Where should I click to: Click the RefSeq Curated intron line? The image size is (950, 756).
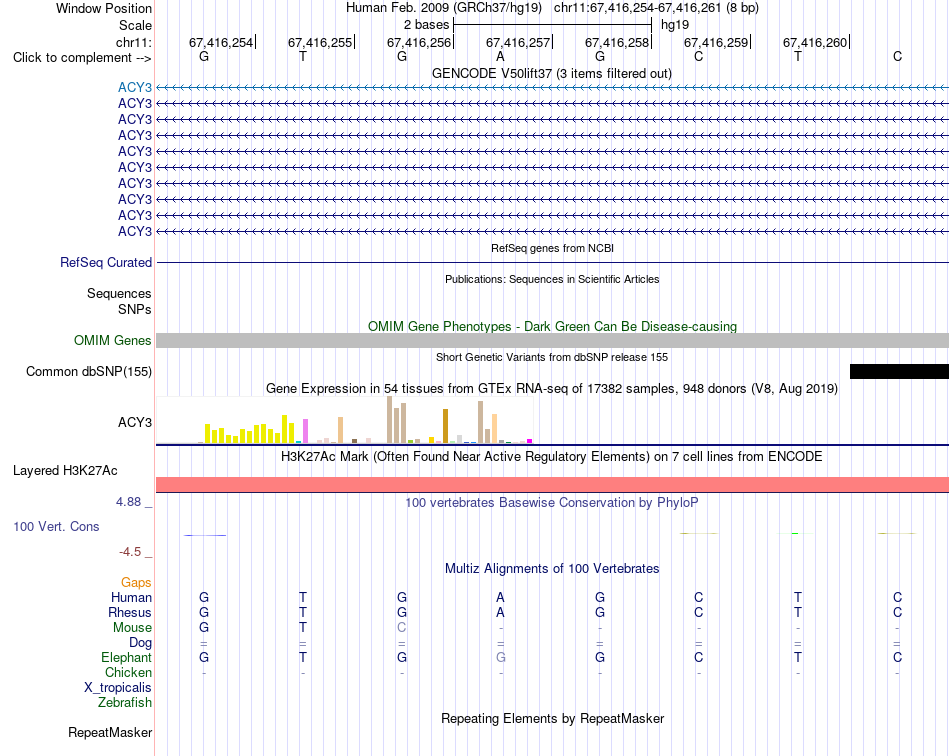(x=552, y=262)
